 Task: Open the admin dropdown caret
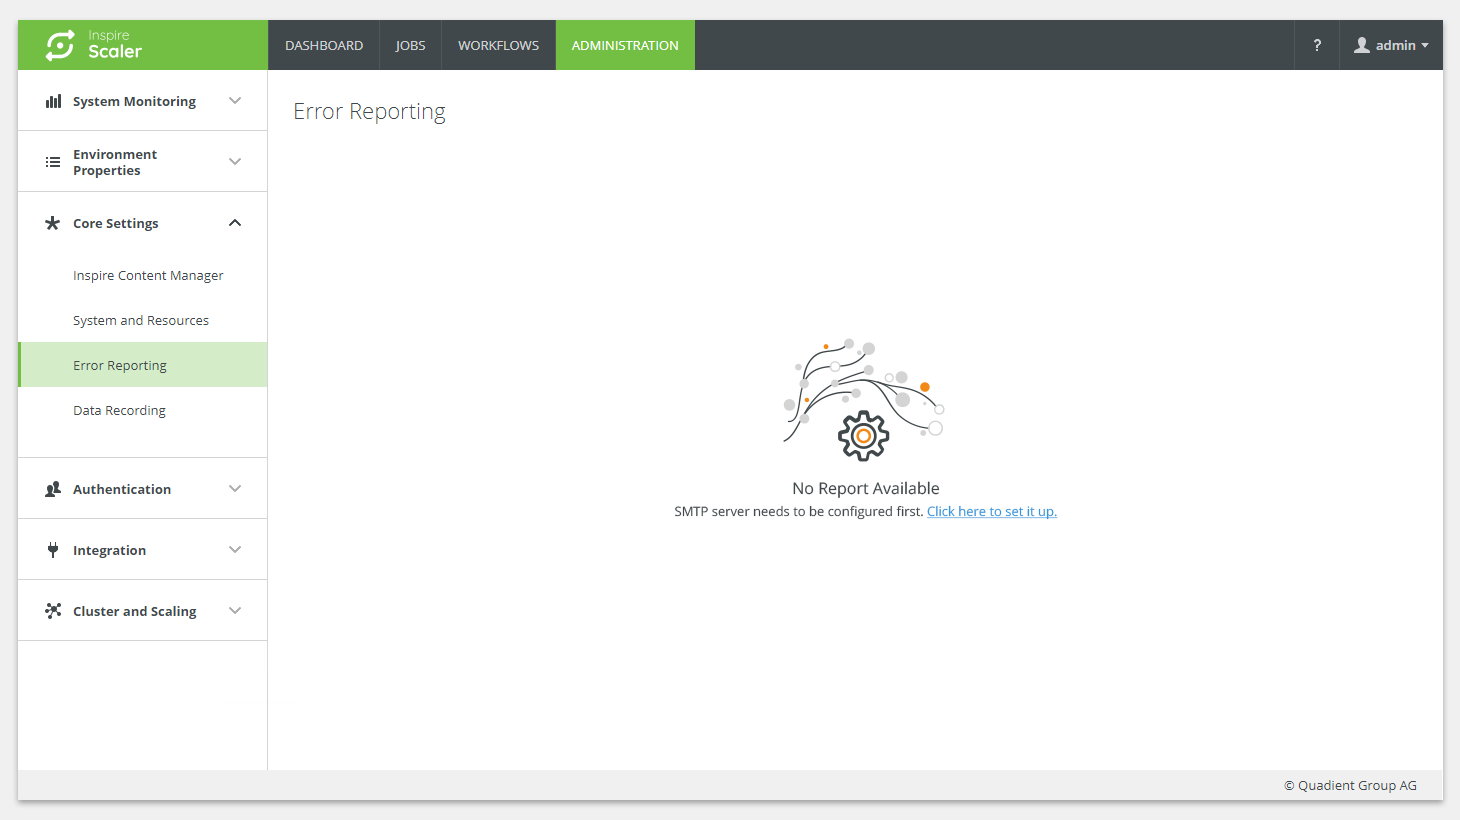click(1425, 46)
